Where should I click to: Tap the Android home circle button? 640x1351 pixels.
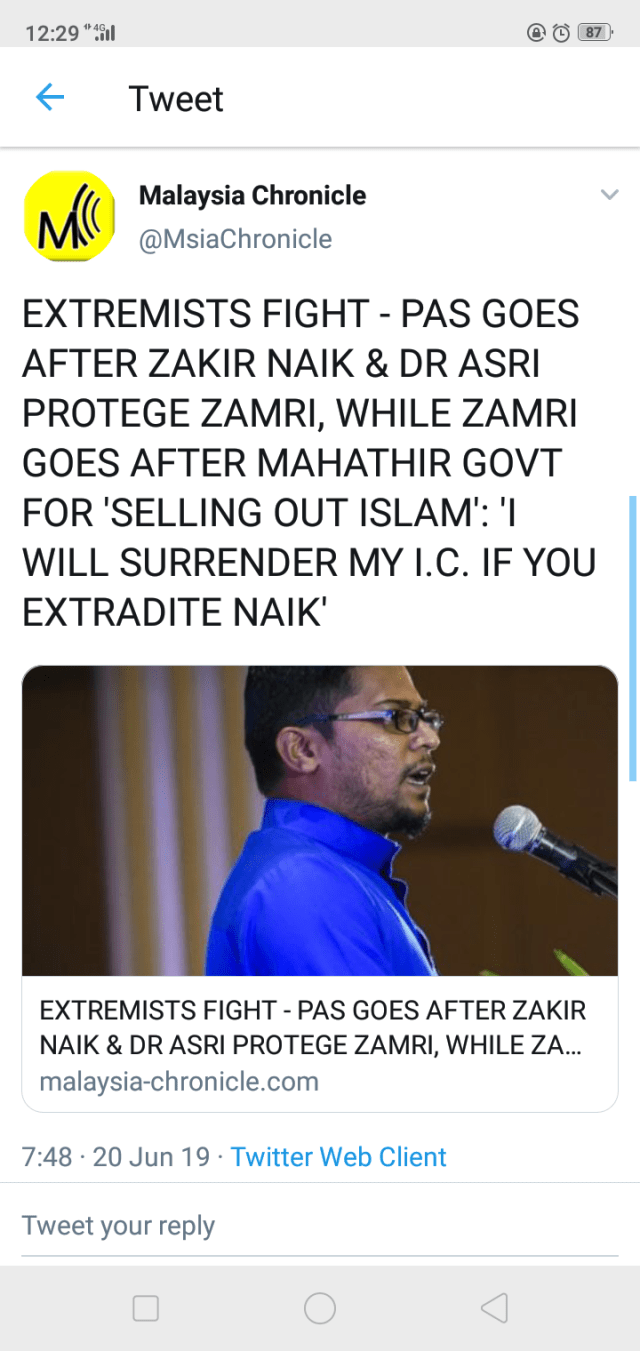coord(320,1308)
